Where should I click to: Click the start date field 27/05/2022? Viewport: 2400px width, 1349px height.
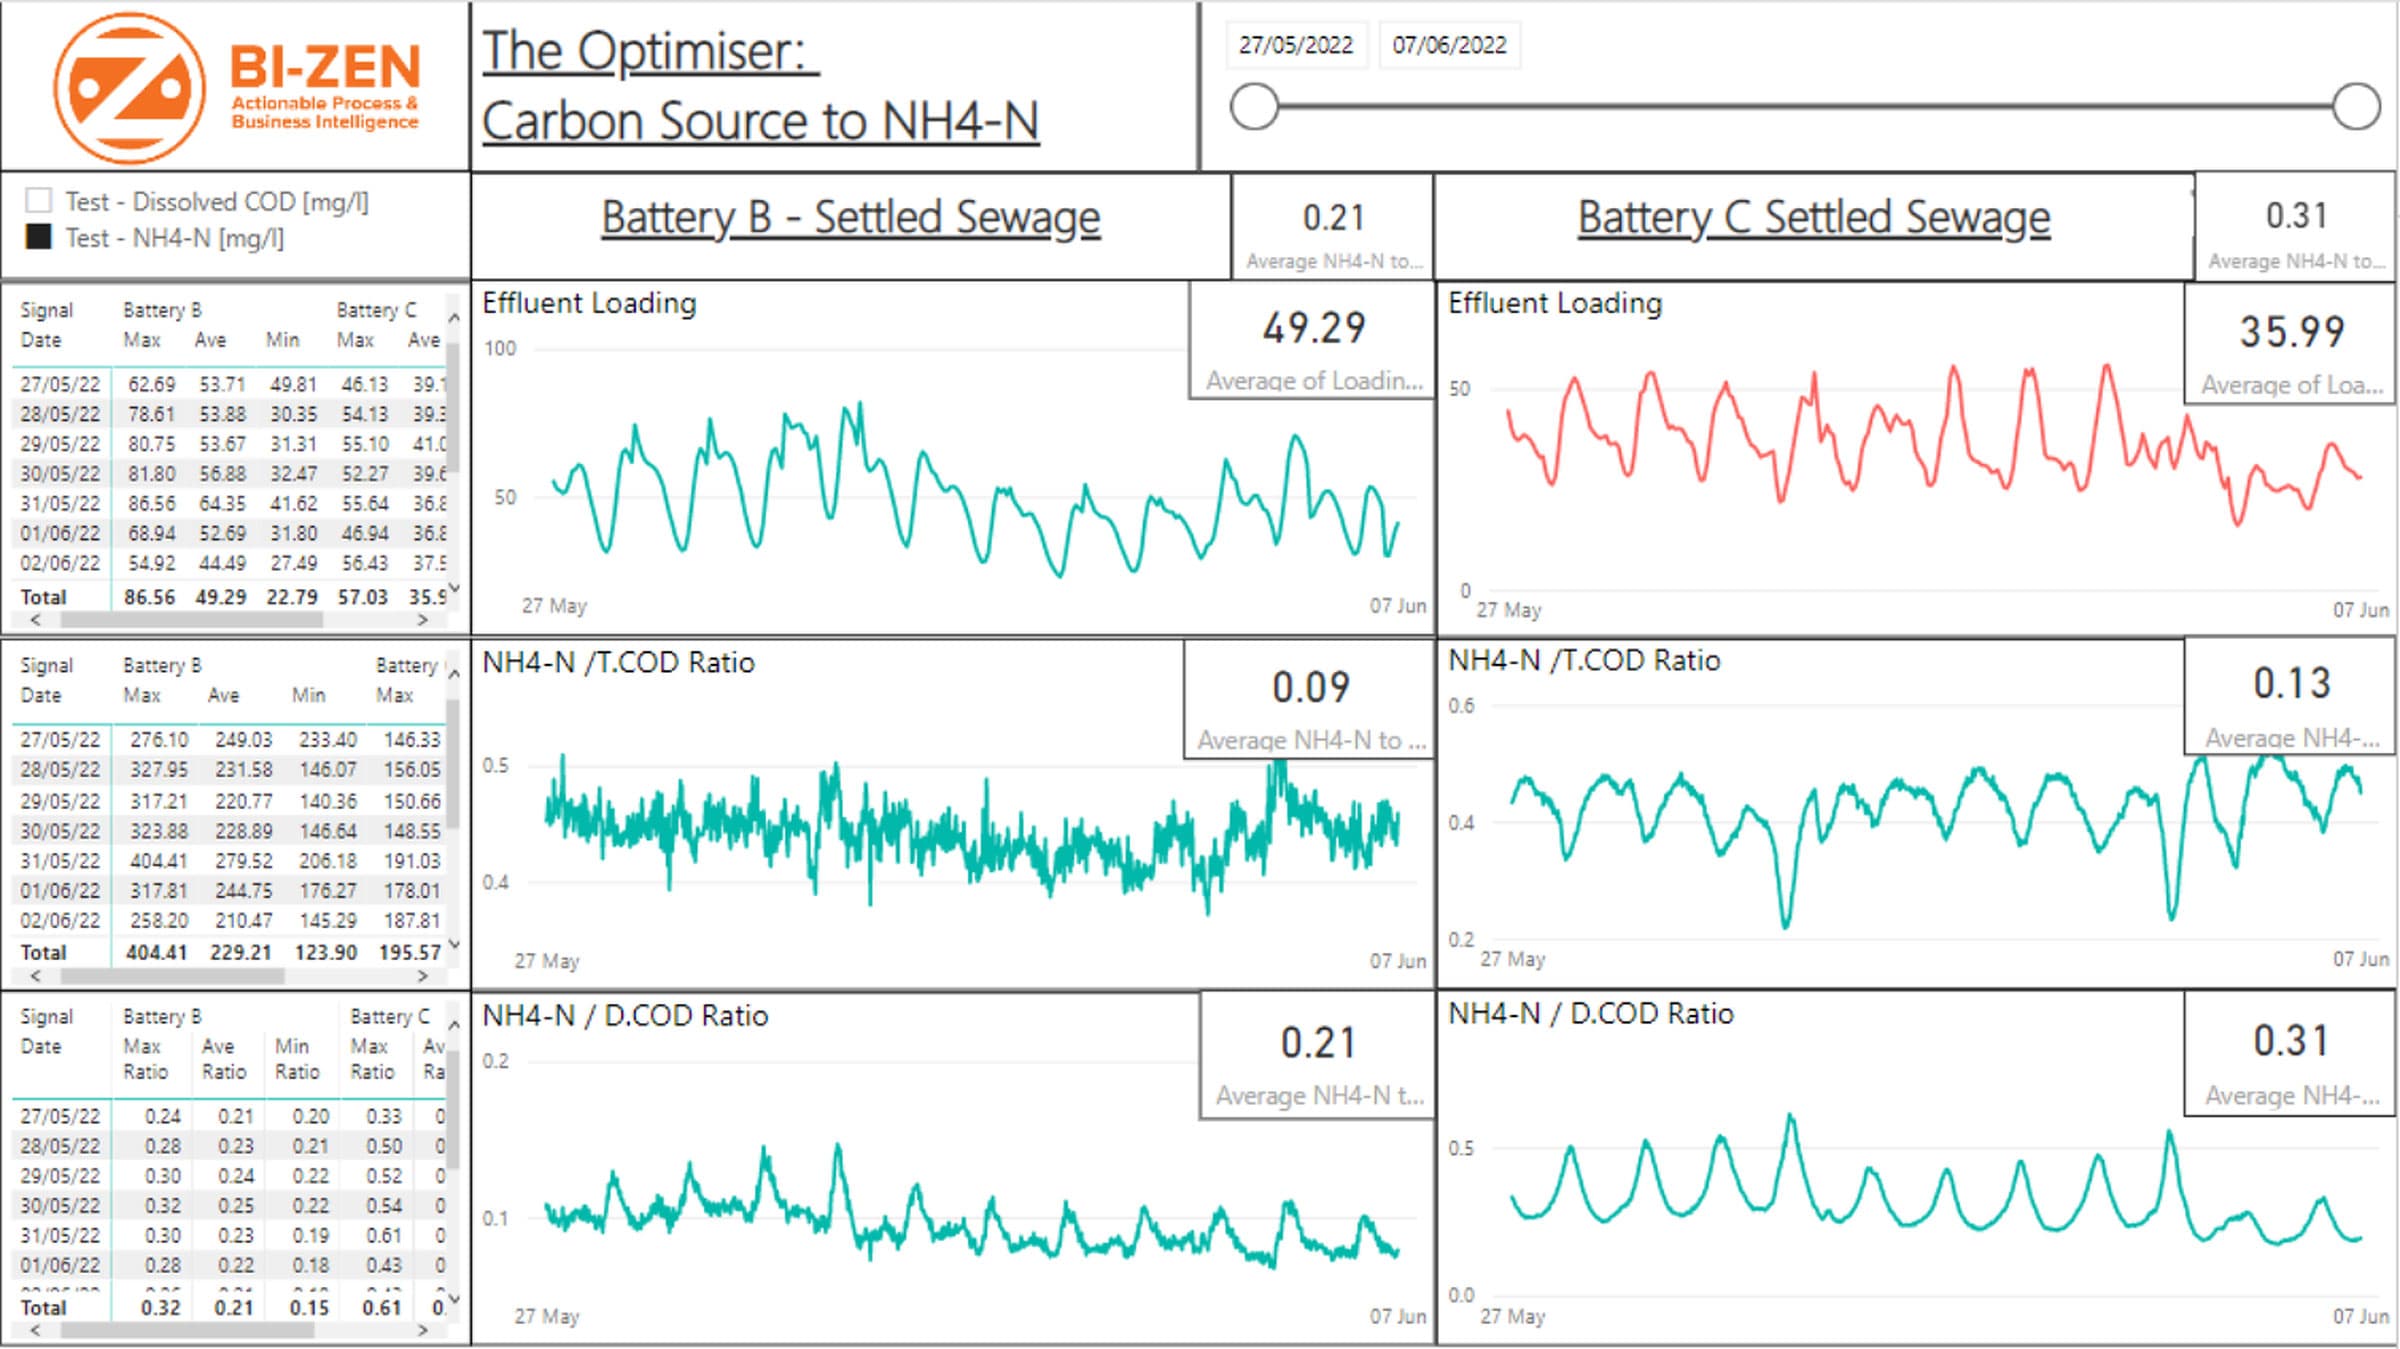1295,45
